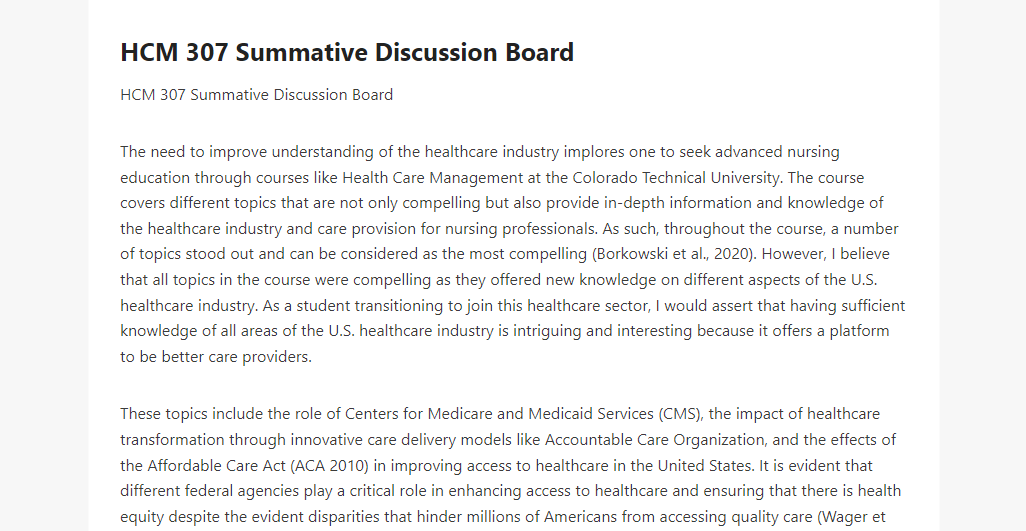Screen dimensions: 1026x531
Task: Click the smaller HCM 307 Summative Discussion Board subtitle
Action: 256,95
